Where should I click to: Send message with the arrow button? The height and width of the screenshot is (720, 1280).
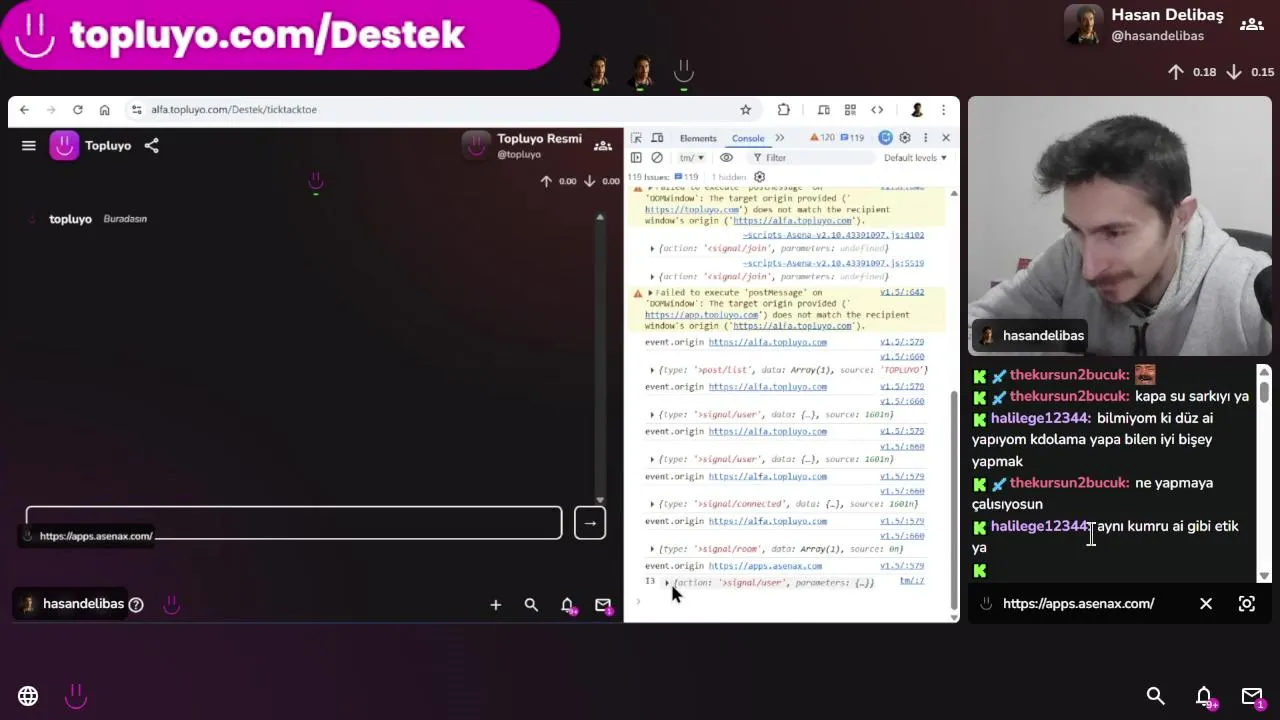coord(590,523)
